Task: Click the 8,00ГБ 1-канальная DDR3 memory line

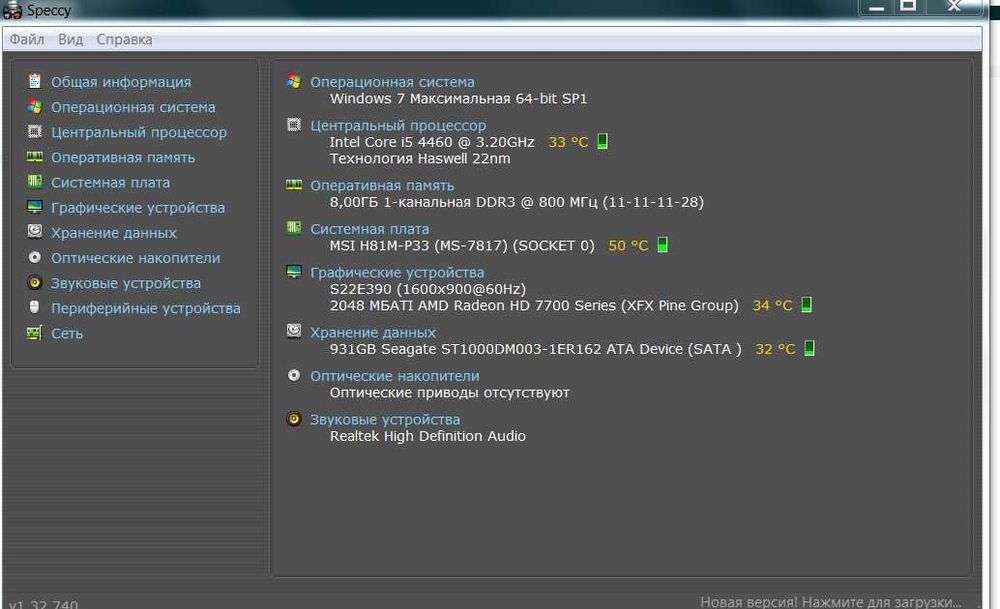Action: coord(517,202)
